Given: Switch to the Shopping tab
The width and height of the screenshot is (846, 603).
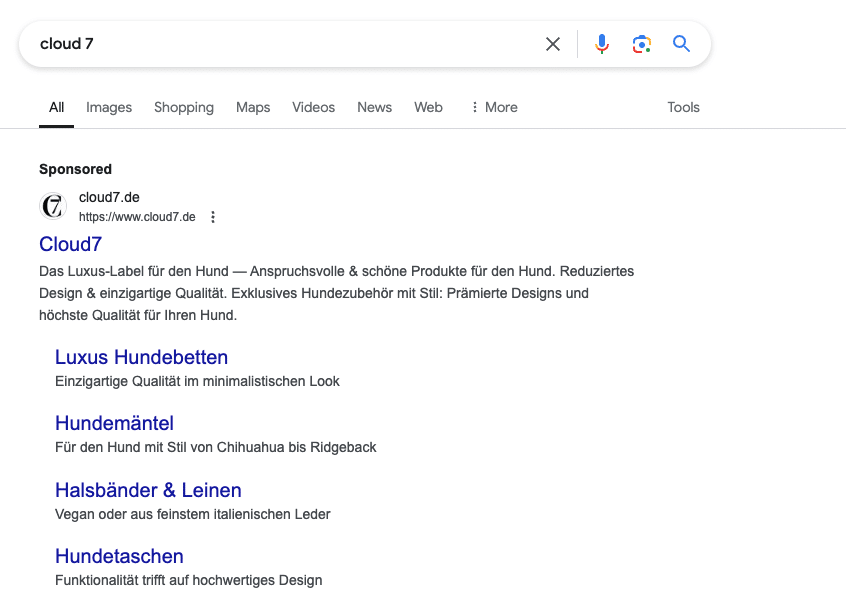Looking at the screenshot, I should tap(184, 107).
